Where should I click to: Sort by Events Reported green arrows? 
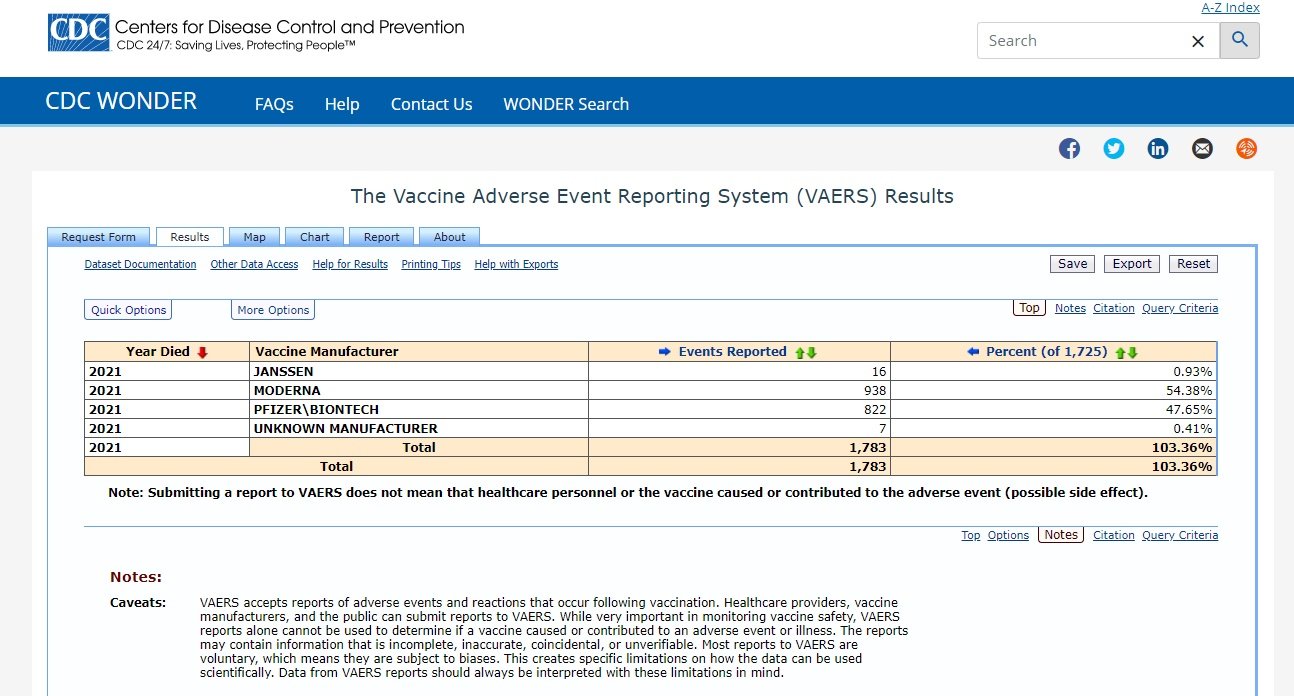805,352
